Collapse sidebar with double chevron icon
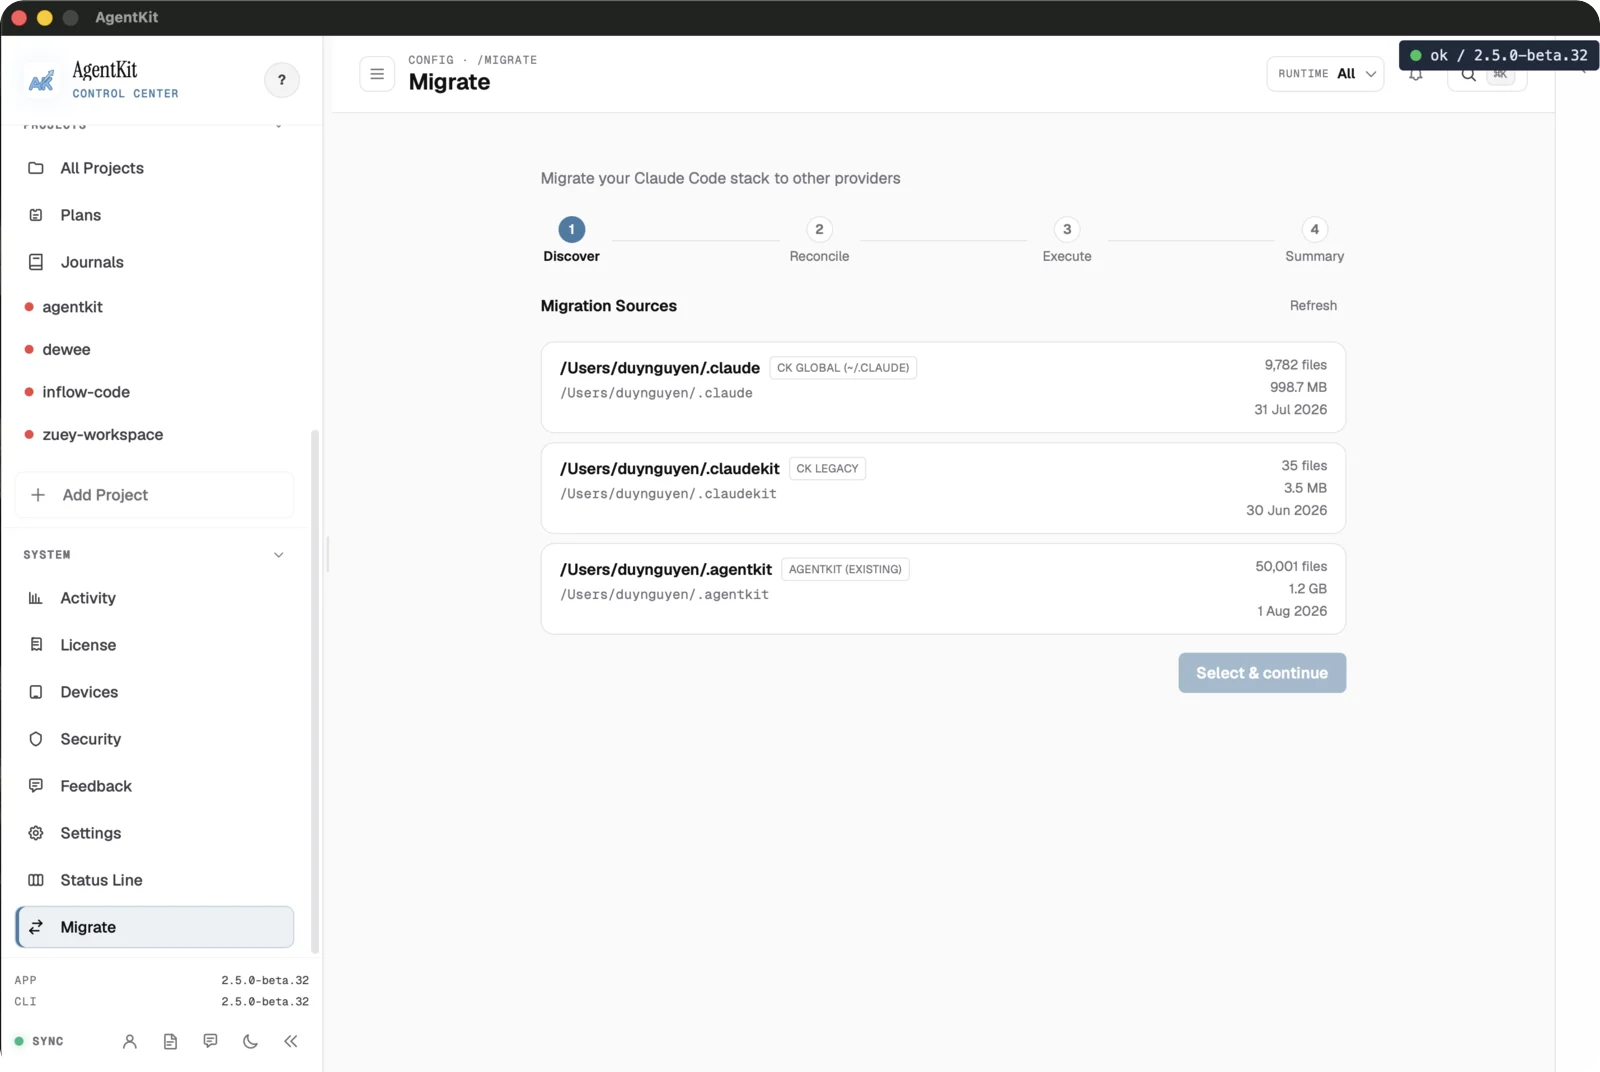 point(291,1041)
